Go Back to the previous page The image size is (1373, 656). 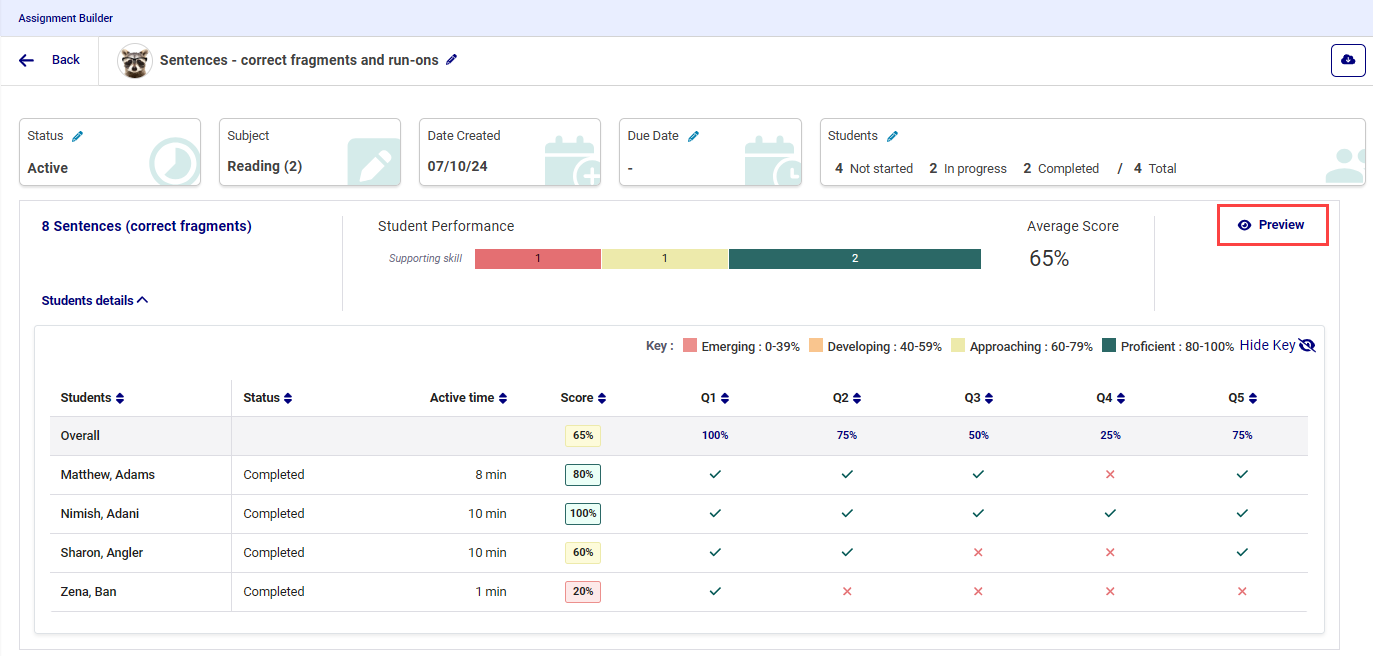pyautogui.click(x=50, y=60)
